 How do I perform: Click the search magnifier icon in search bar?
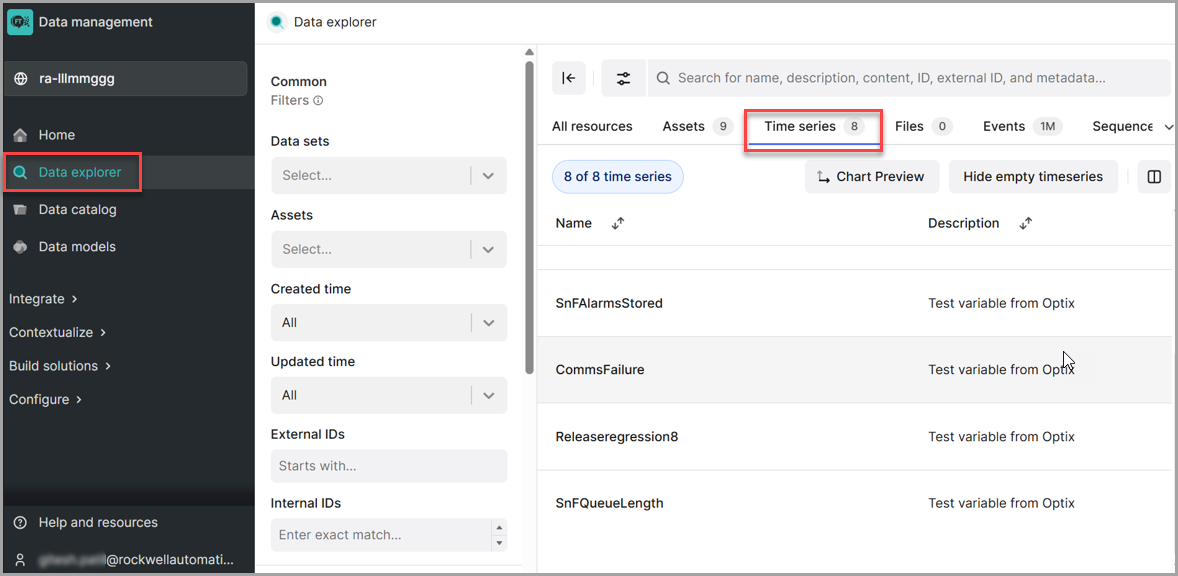[x=663, y=78]
